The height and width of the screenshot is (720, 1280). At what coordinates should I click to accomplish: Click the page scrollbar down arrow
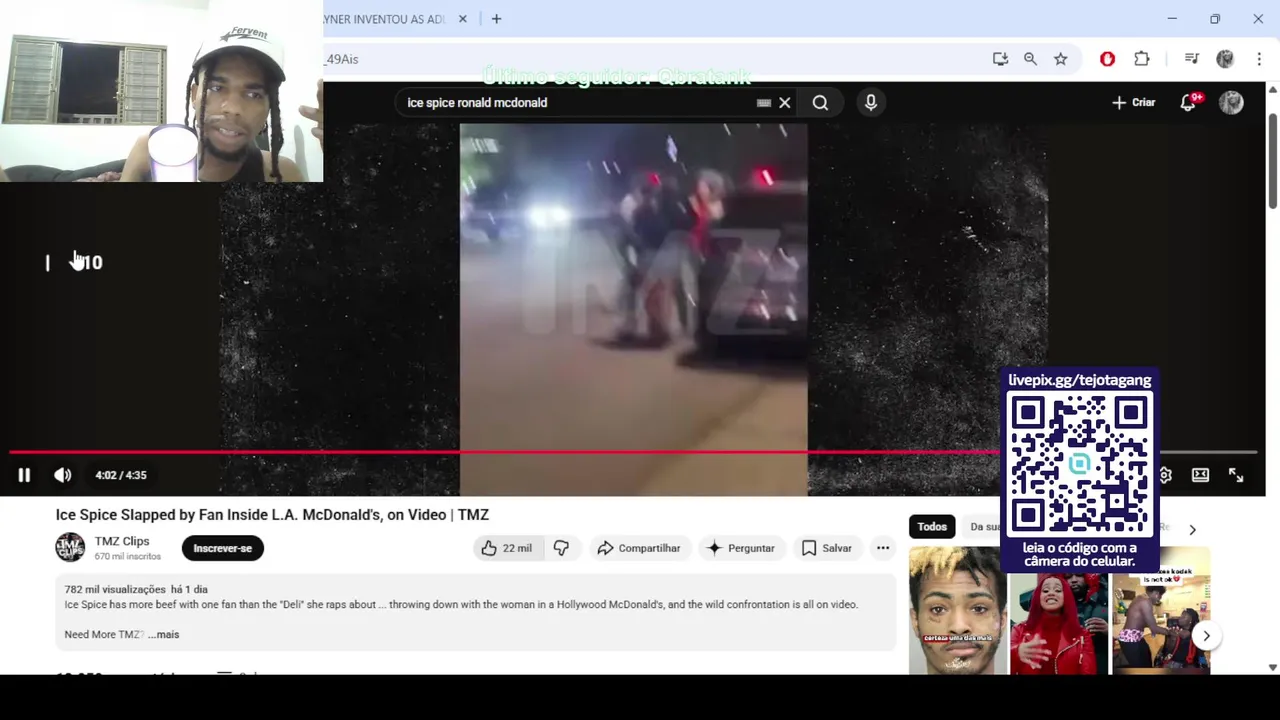1273,667
